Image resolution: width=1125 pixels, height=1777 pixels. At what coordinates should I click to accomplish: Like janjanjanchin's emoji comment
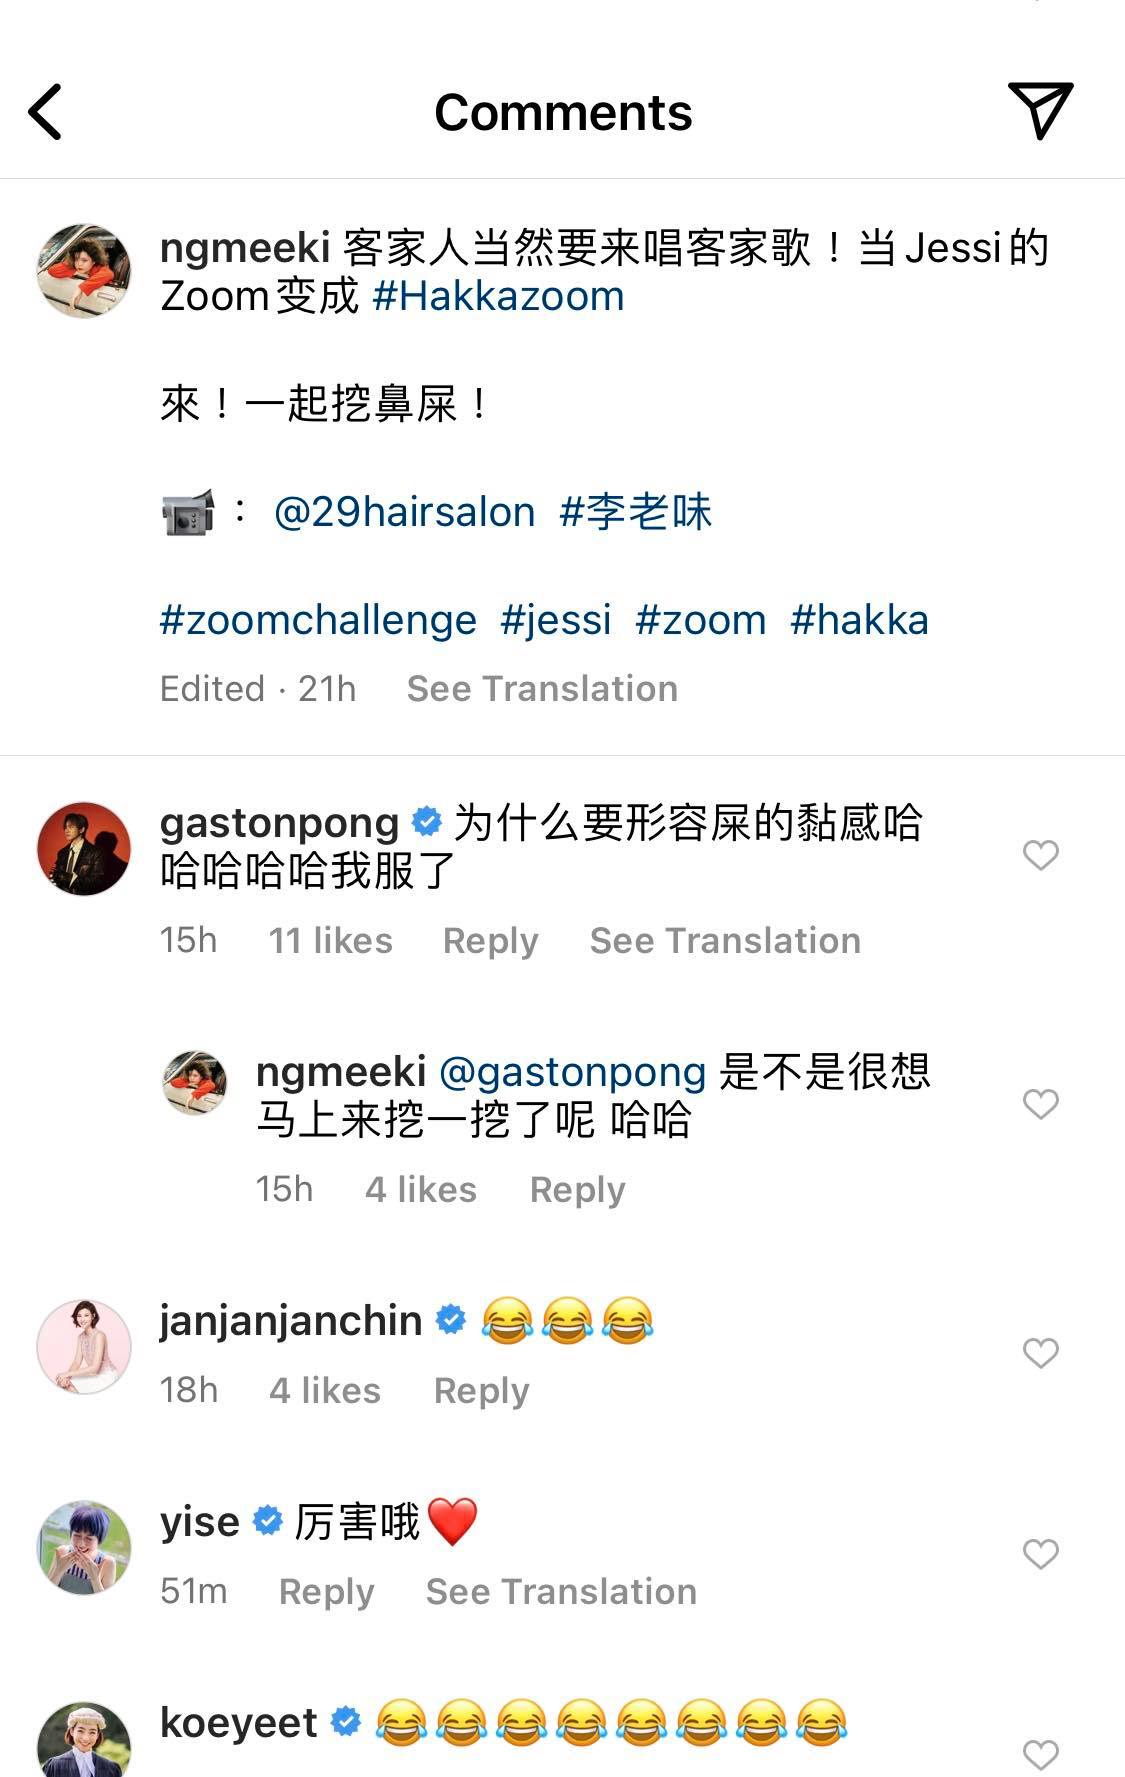click(x=1040, y=1353)
